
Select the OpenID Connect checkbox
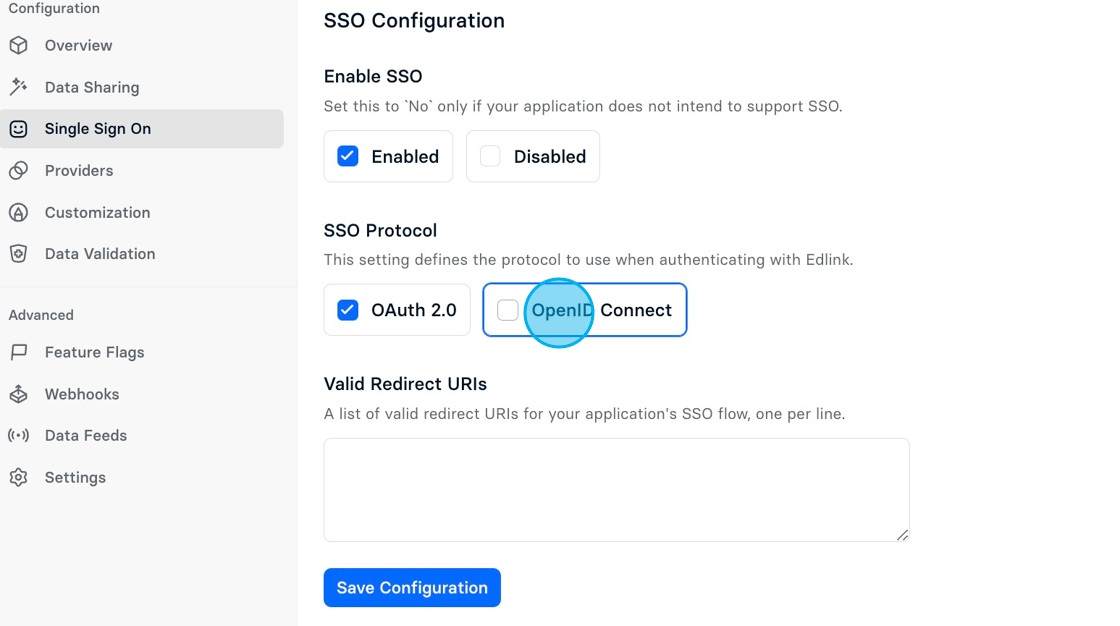[x=507, y=310]
